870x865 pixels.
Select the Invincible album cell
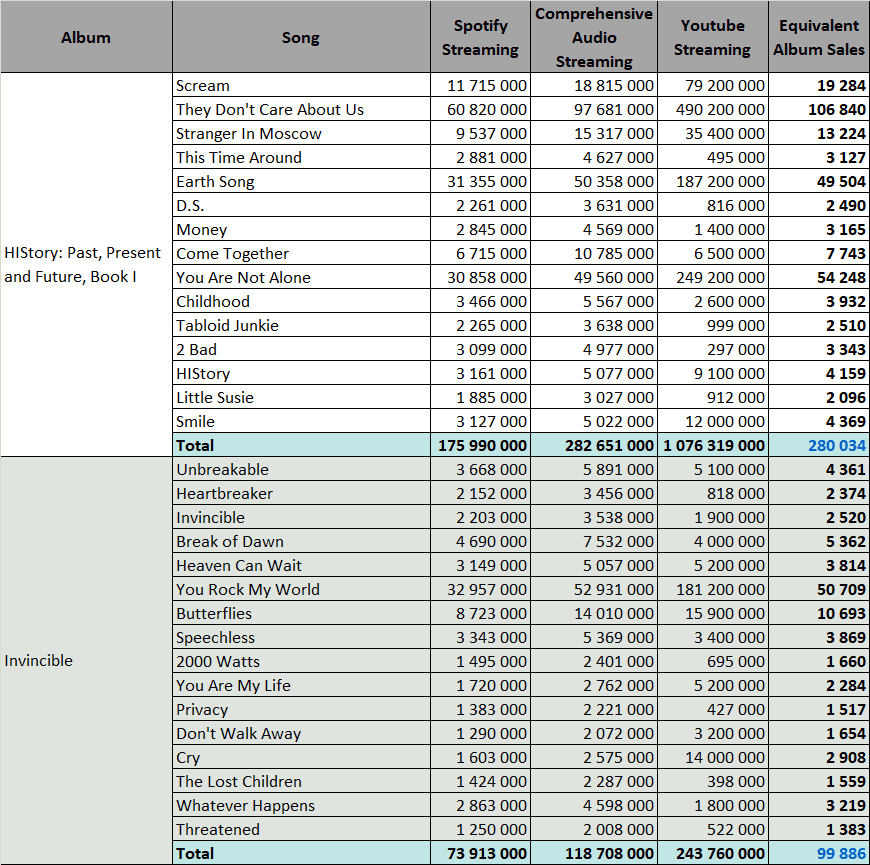pos(86,660)
